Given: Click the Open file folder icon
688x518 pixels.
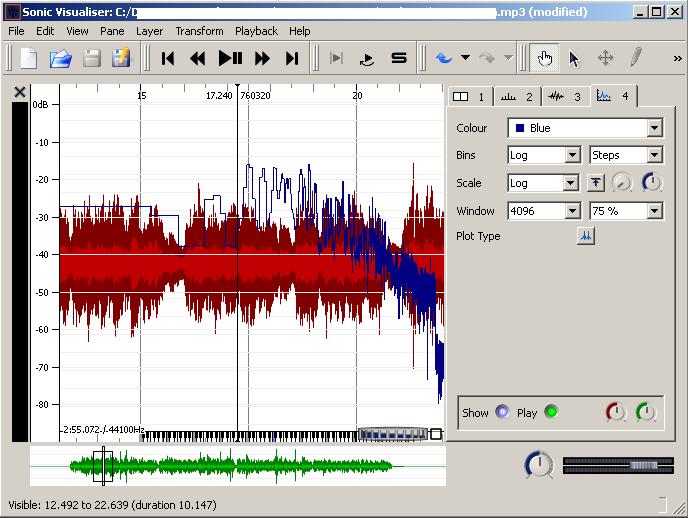Looking at the screenshot, I should [60, 58].
